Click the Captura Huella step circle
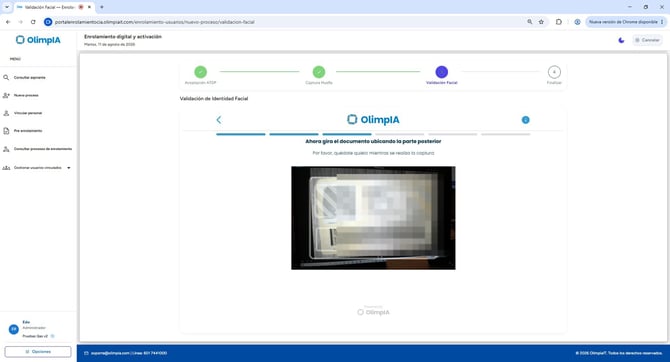The width and height of the screenshot is (670, 362). 319,72
